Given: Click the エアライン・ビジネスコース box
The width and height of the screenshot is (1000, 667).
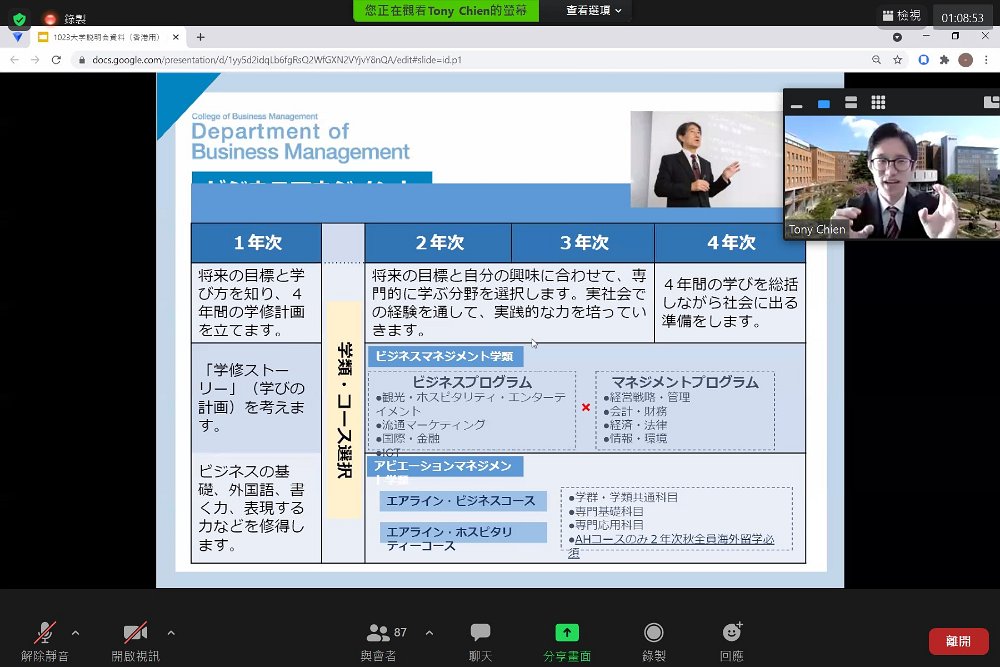Looking at the screenshot, I should [x=463, y=501].
